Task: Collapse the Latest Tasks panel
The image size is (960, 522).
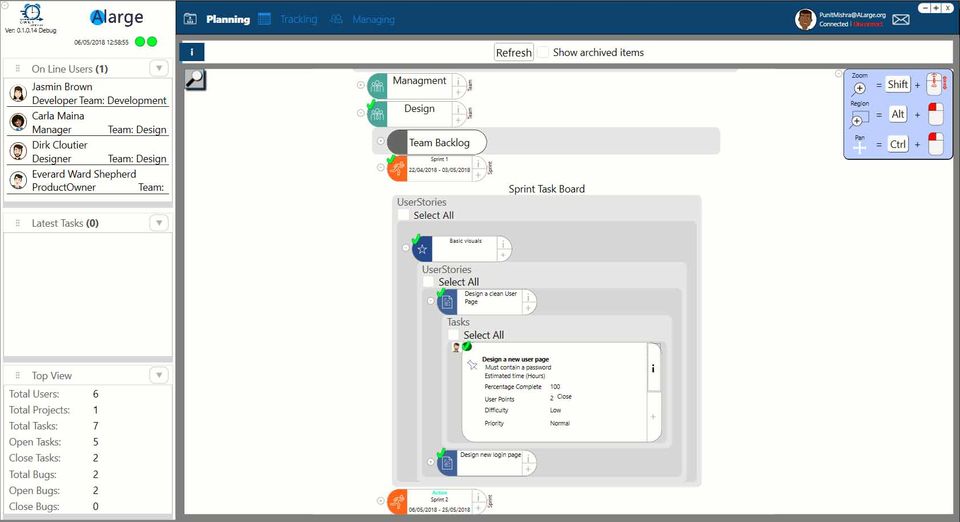Action: (159, 223)
